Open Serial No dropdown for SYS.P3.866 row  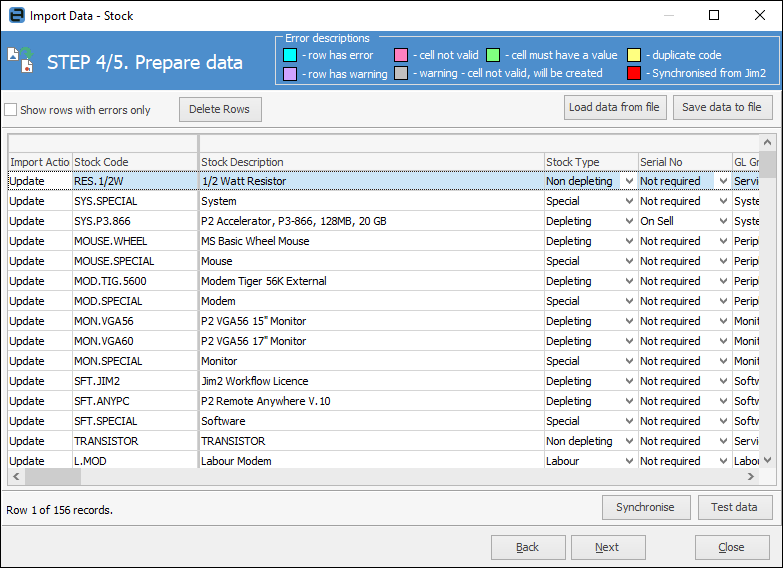tap(723, 221)
